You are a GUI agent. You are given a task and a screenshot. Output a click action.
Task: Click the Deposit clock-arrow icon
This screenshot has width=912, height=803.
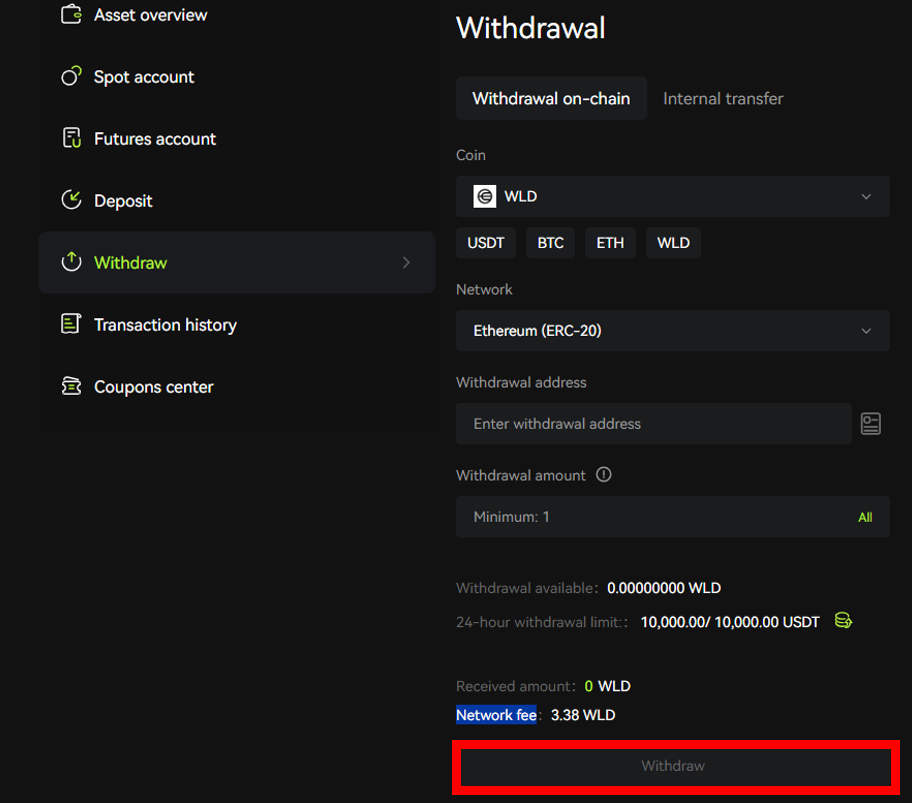tap(71, 200)
